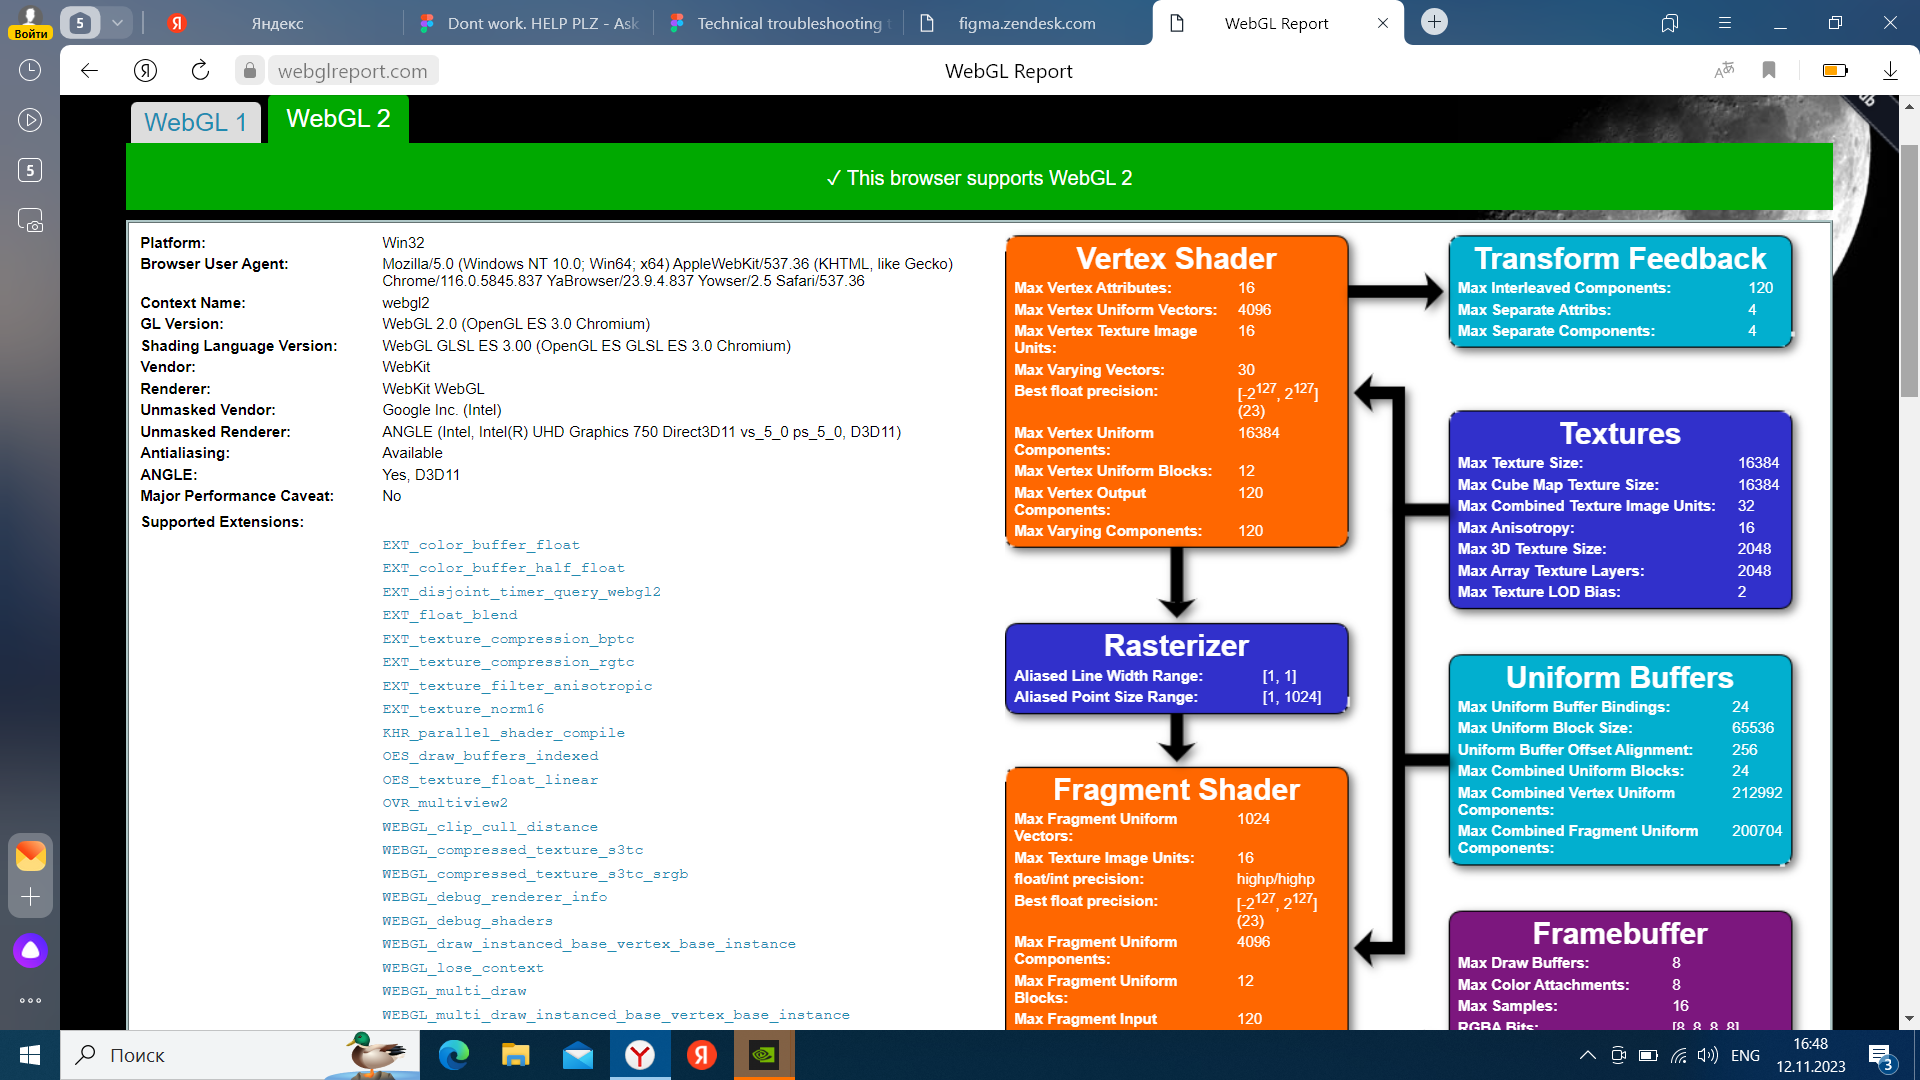Open EXT_texture_compression_rgtc link

click(x=508, y=662)
